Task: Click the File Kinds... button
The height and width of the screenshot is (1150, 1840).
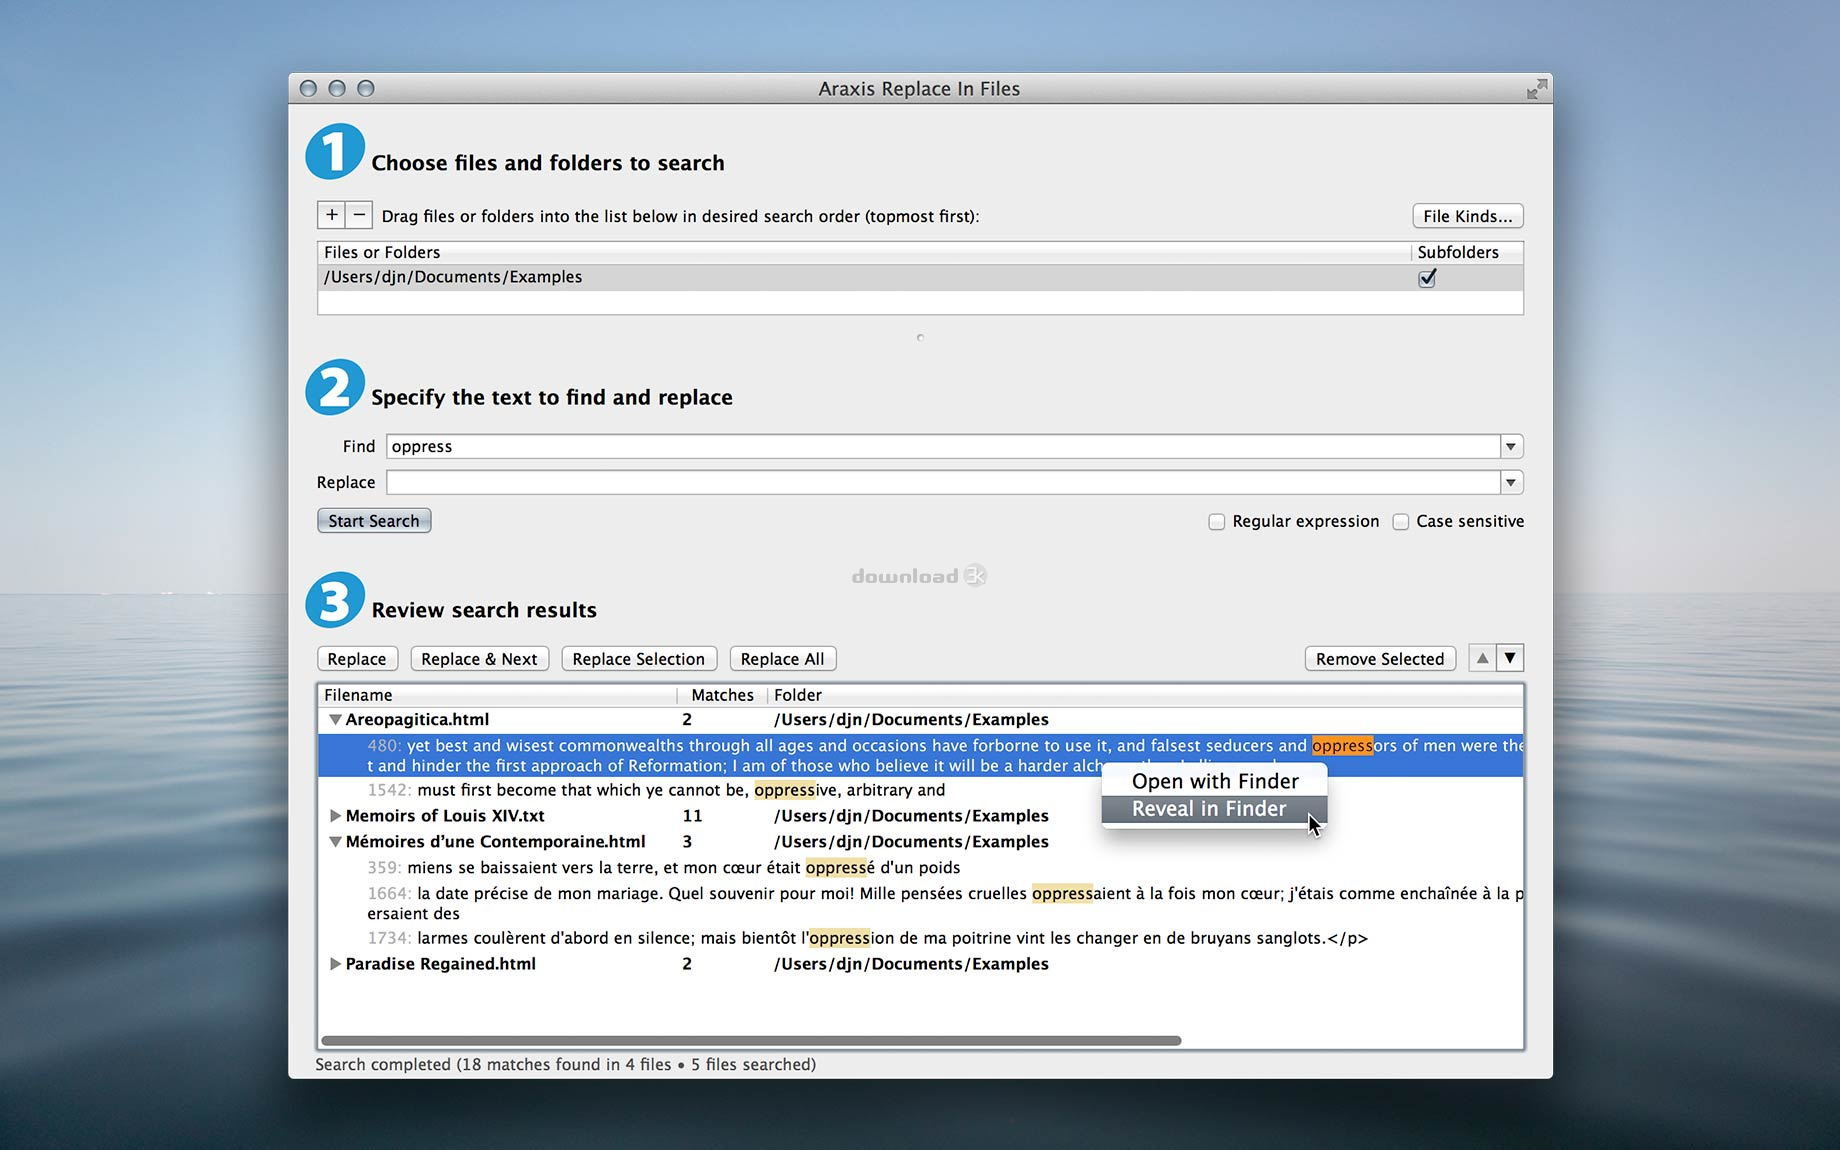Action: [1467, 216]
